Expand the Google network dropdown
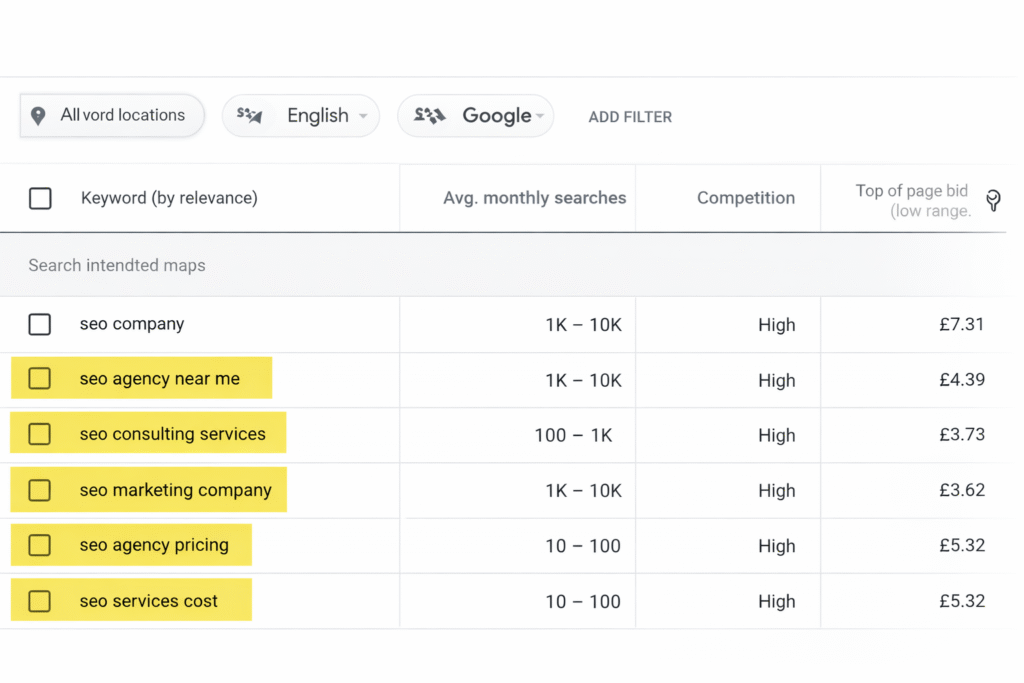1024x683 pixels. [497, 116]
